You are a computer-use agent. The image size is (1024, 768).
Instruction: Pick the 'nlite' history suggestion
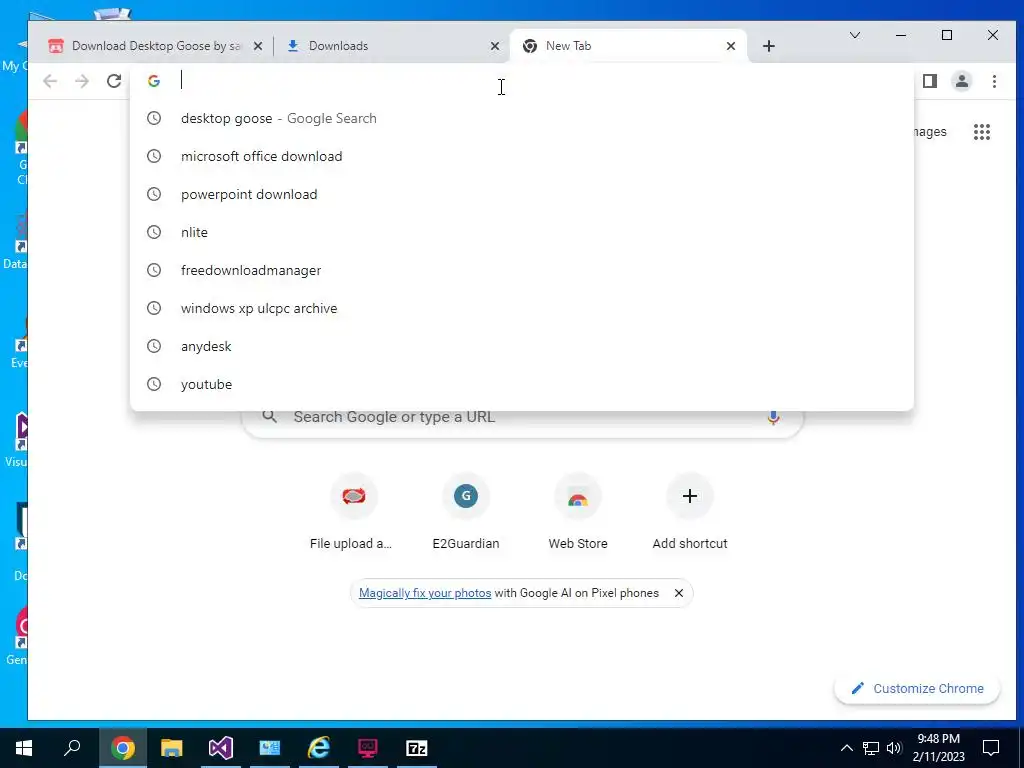[522, 232]
